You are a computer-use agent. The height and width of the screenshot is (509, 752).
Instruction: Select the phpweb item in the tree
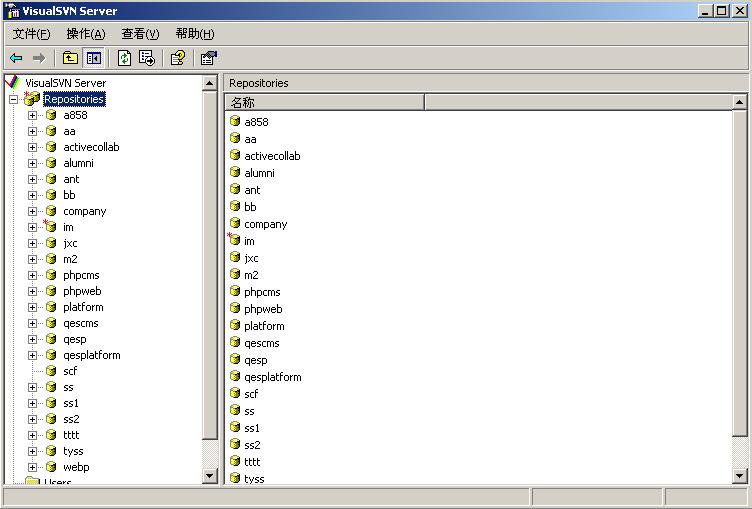point(82,291)
